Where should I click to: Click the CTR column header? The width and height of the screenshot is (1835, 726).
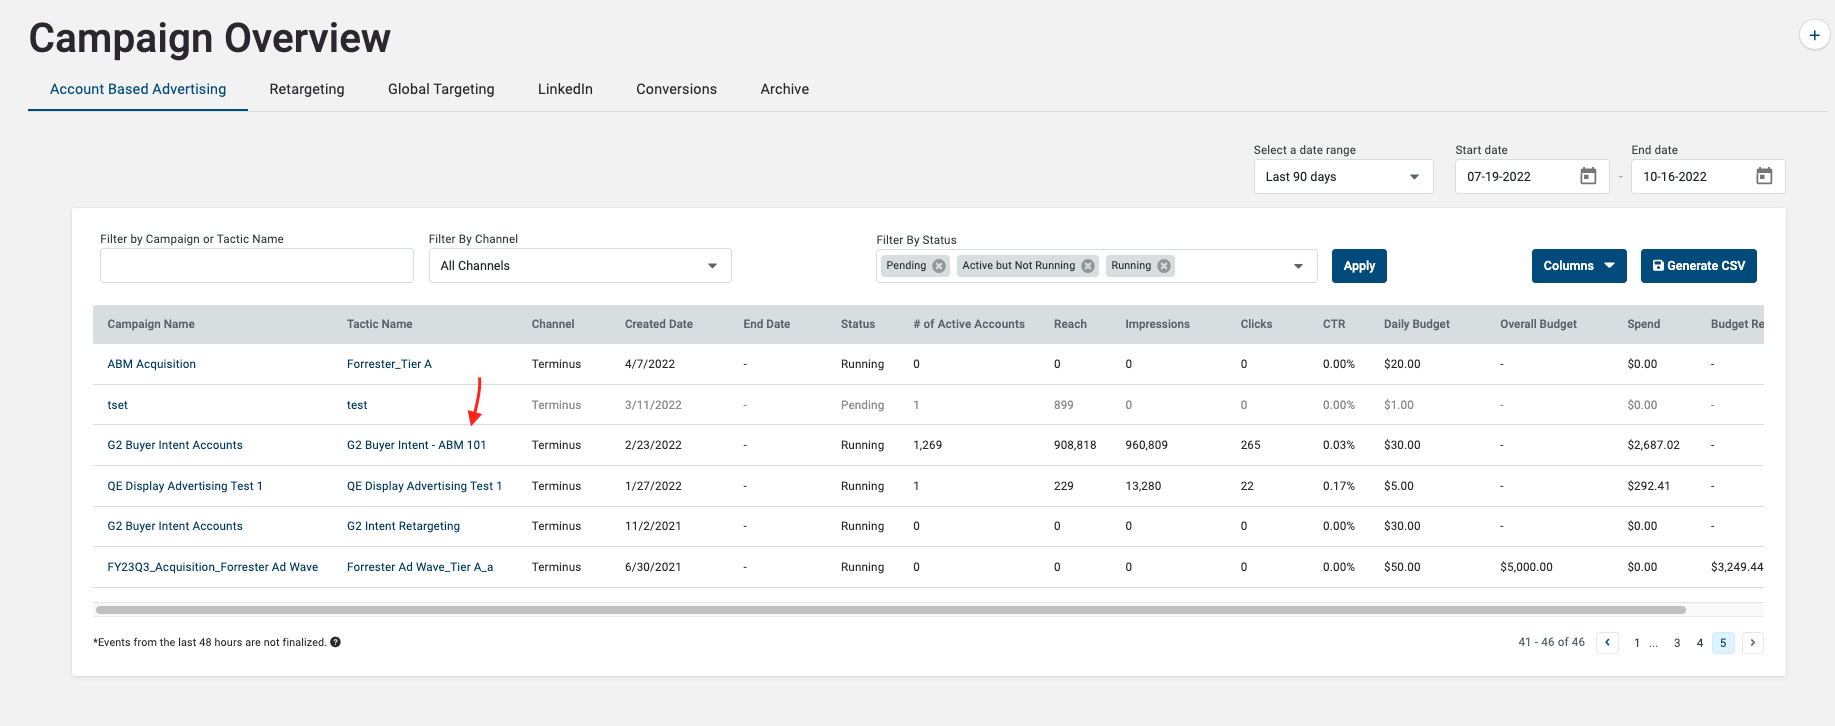pyautogui.click(x=1334, y=324)
